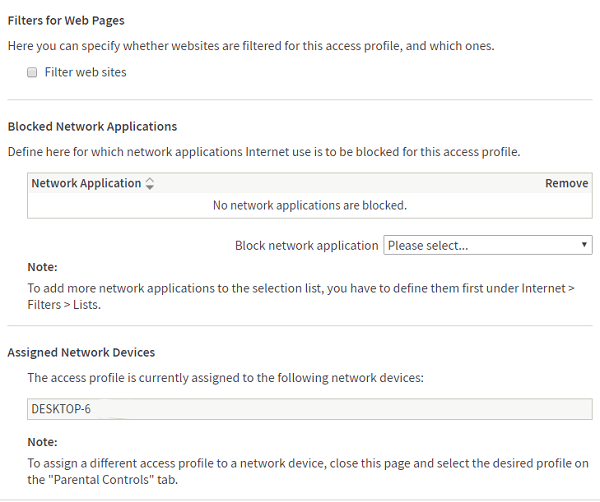
Task: Click the note mentioning the Parental Controls tab
Action: (x=300, y=470)
